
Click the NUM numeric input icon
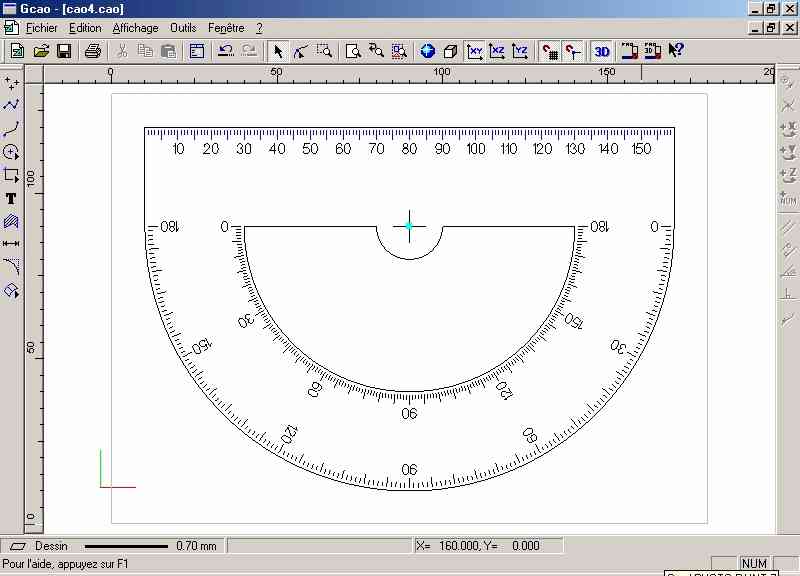click(788, 198)
